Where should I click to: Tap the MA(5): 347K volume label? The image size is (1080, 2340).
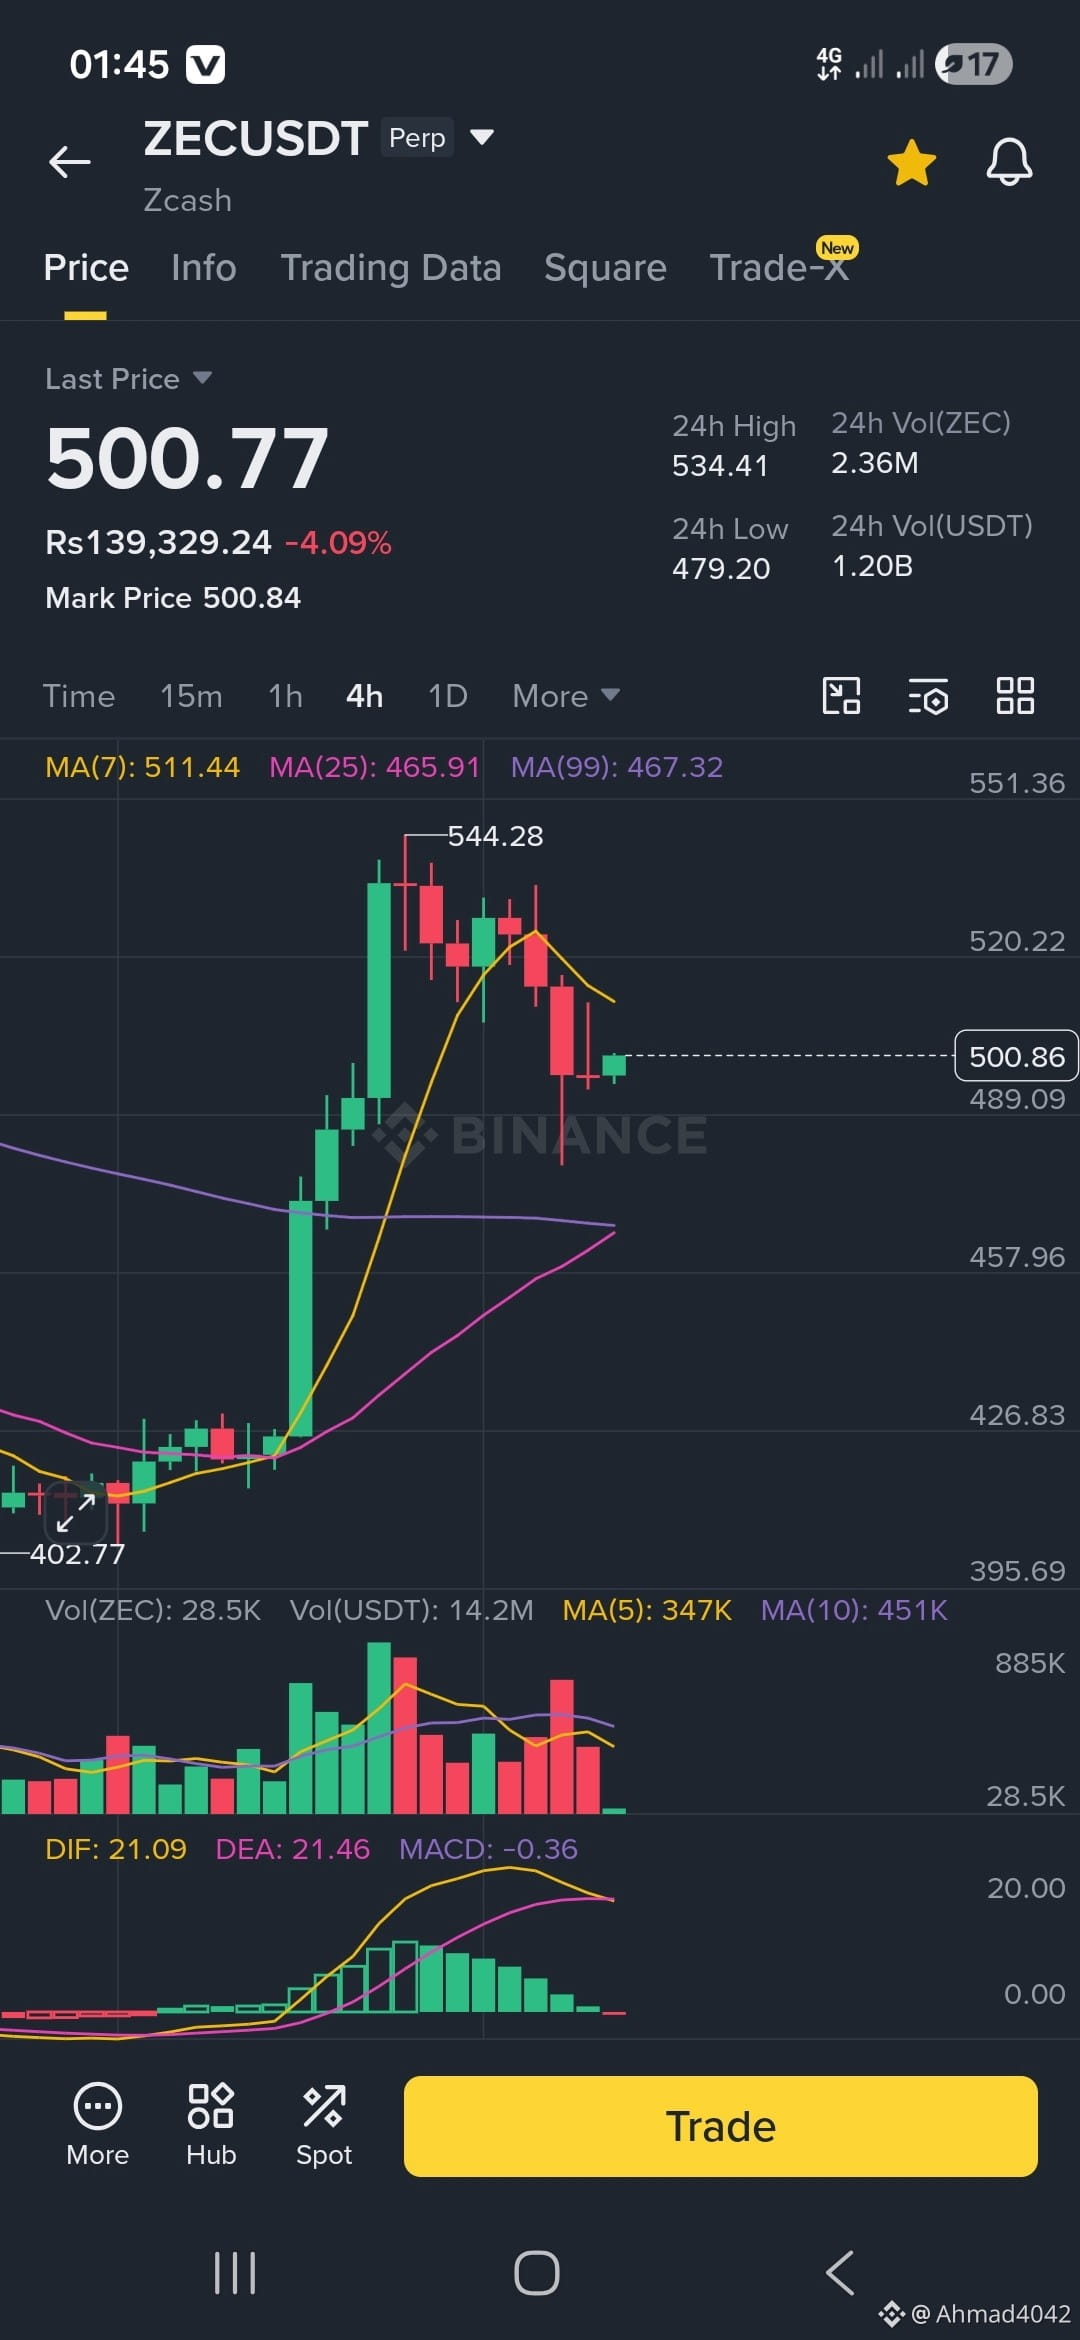(647, 1610)
